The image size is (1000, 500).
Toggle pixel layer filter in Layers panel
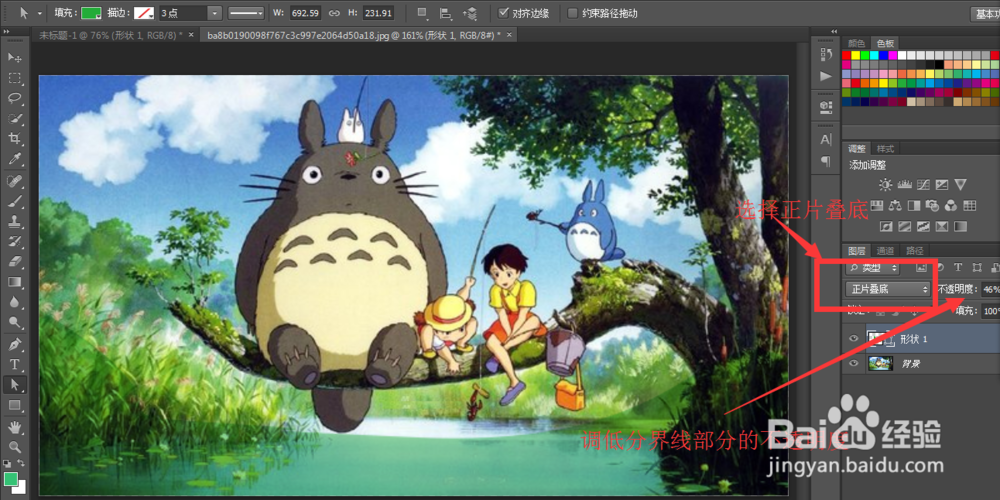coord(920,267)
